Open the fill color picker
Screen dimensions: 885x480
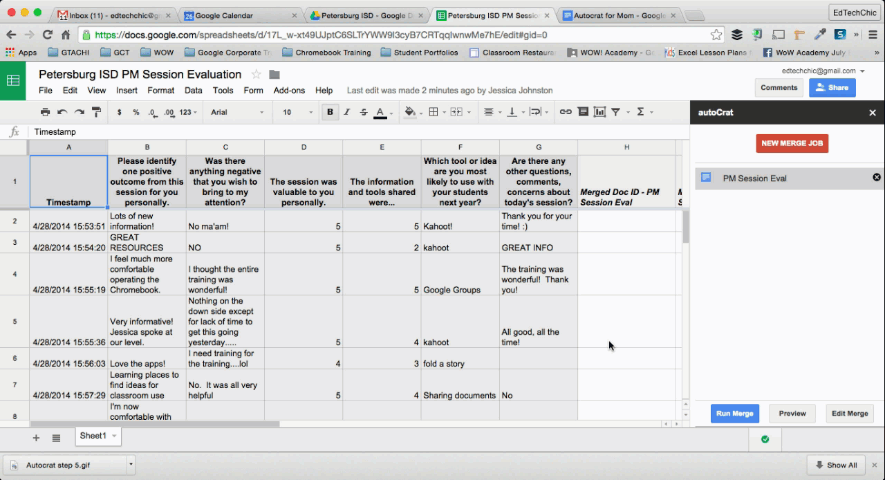(x=413, y=112)
